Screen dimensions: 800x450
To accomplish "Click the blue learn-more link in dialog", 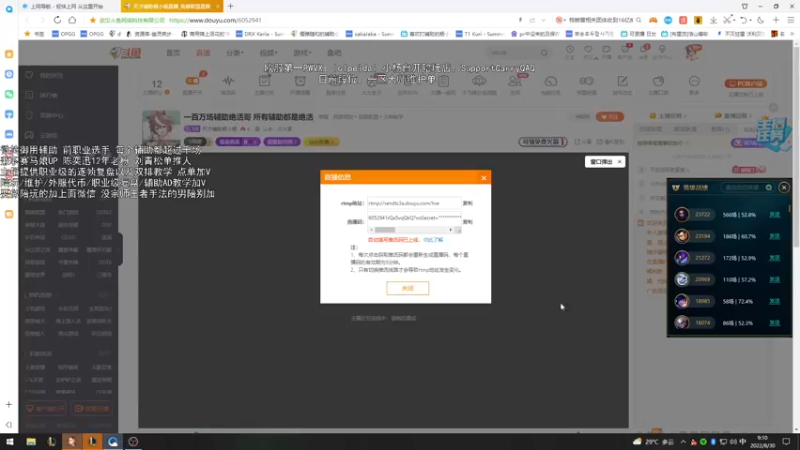I will [x=433, y=240].
